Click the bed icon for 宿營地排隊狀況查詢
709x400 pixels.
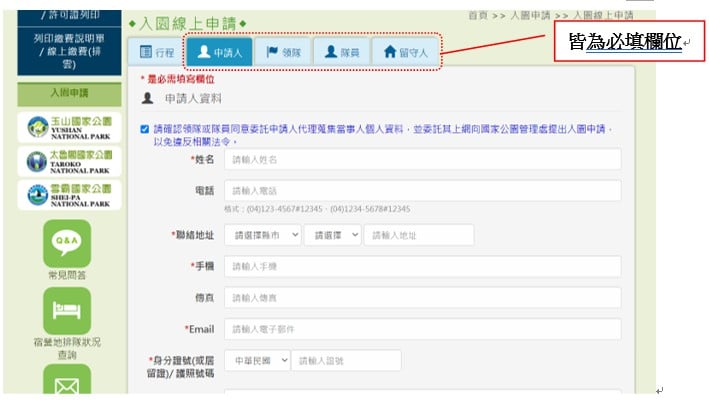pyautogui.click(x=67, y=311)
